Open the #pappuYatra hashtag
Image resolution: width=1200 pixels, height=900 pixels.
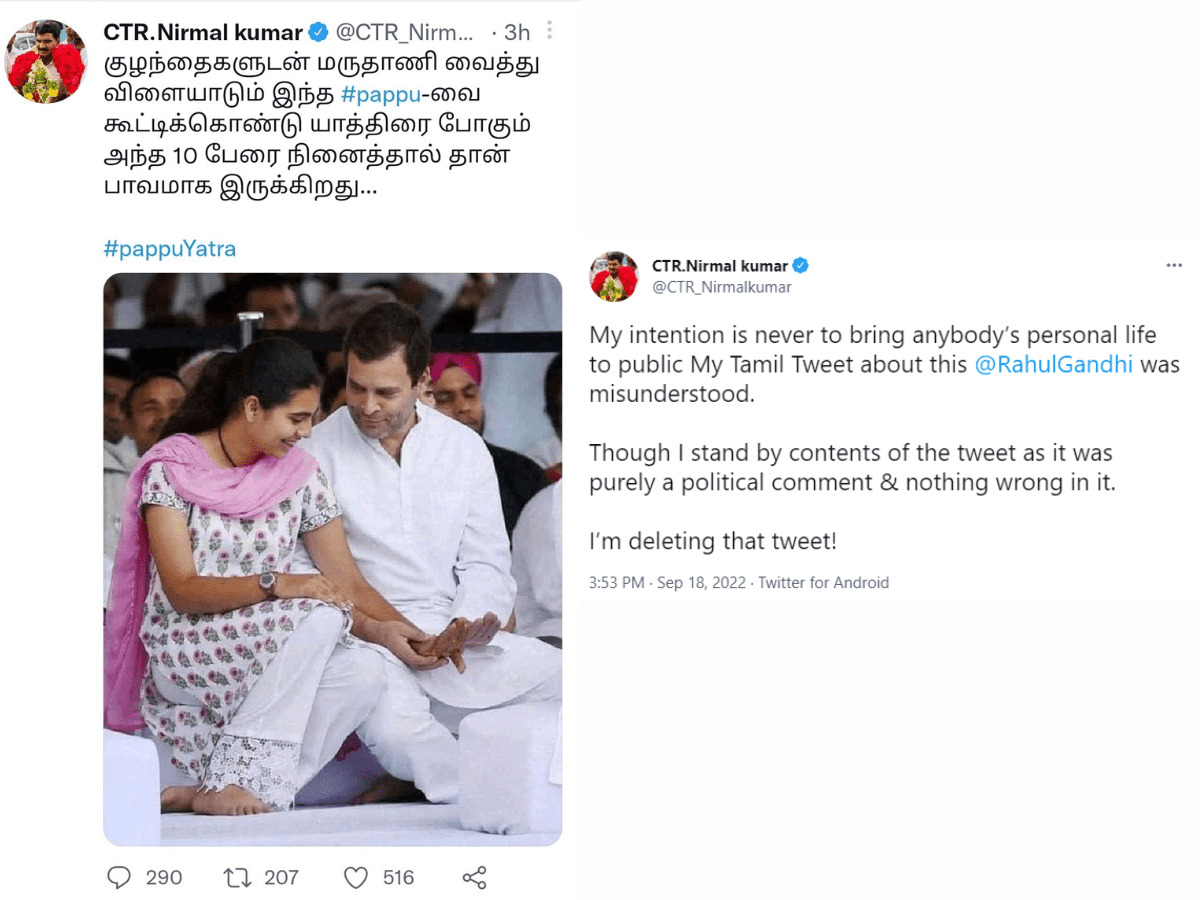(x=170, y=249)
